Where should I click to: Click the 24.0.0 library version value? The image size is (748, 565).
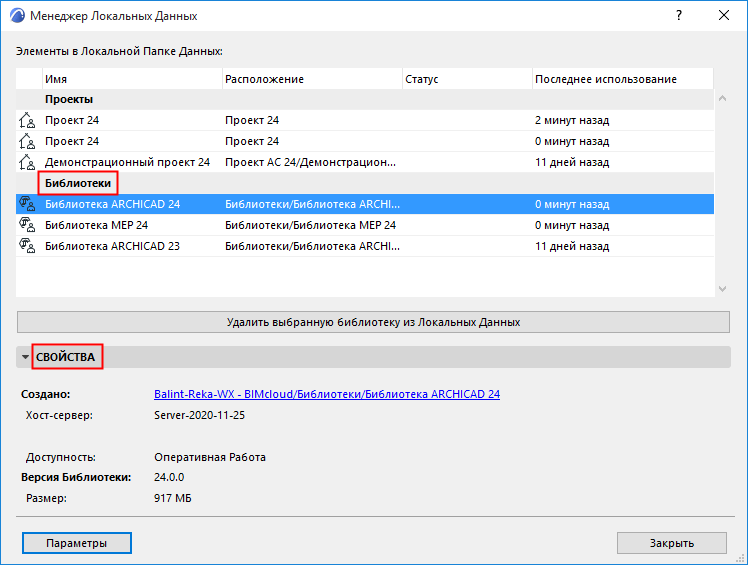pyautogui.click(x=169, y=477)
